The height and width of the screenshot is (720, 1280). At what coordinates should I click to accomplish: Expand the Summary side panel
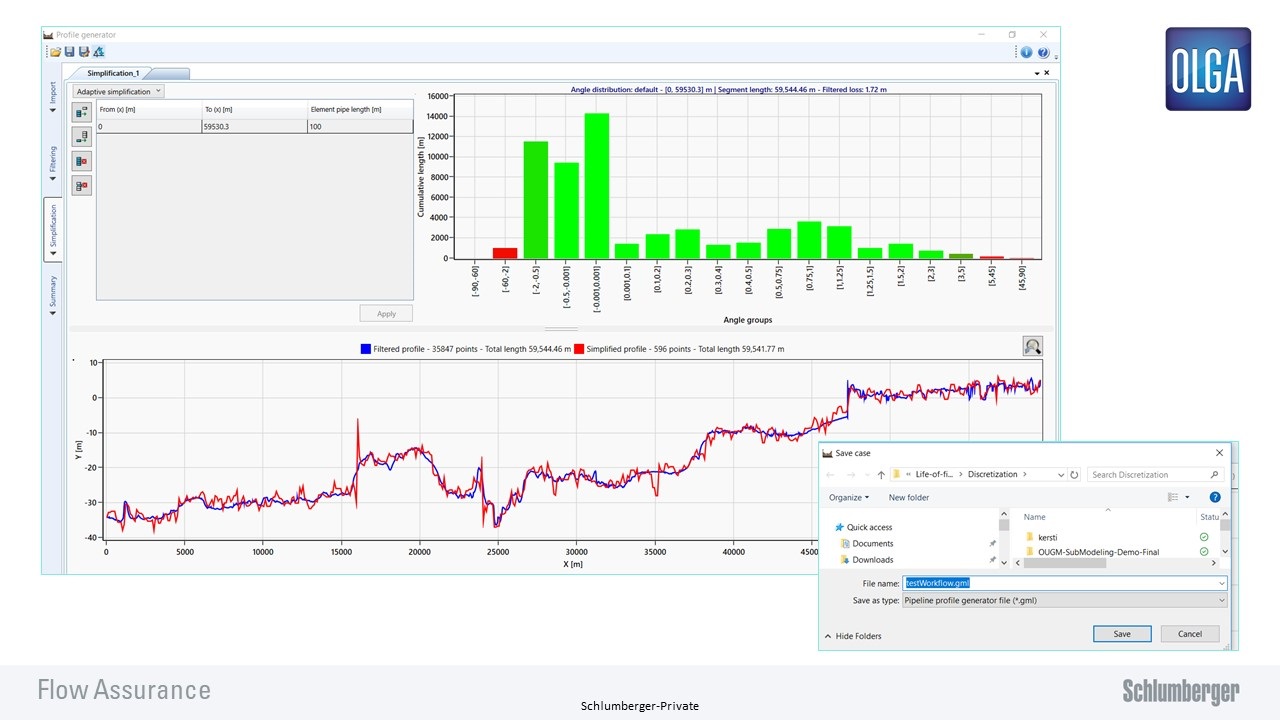(x=53, y=296)
